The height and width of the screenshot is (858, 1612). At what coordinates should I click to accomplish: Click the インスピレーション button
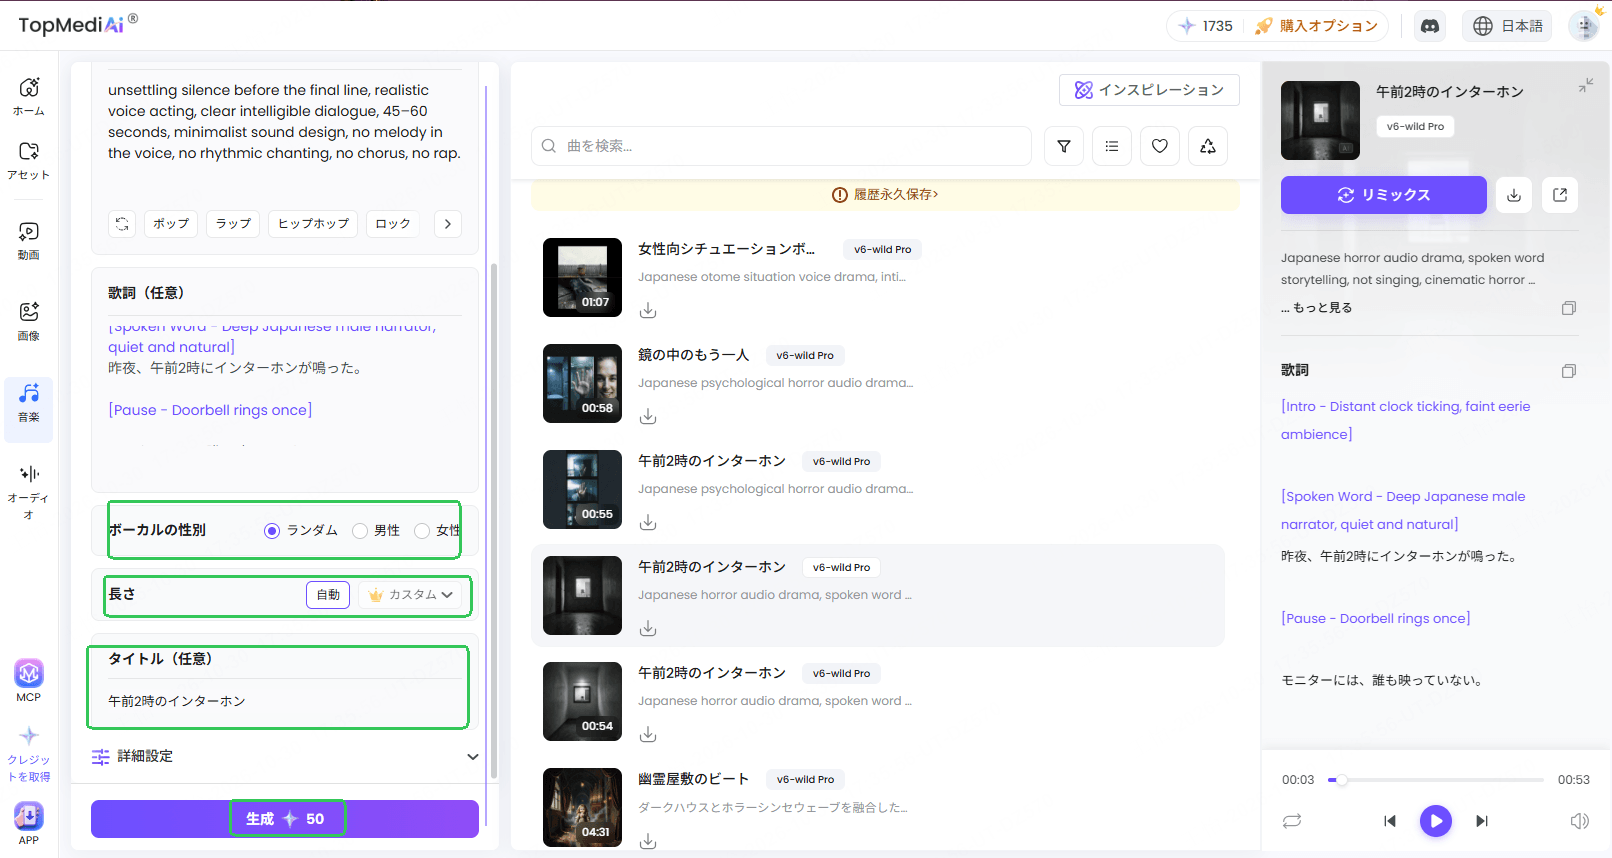click(1149, 90)
